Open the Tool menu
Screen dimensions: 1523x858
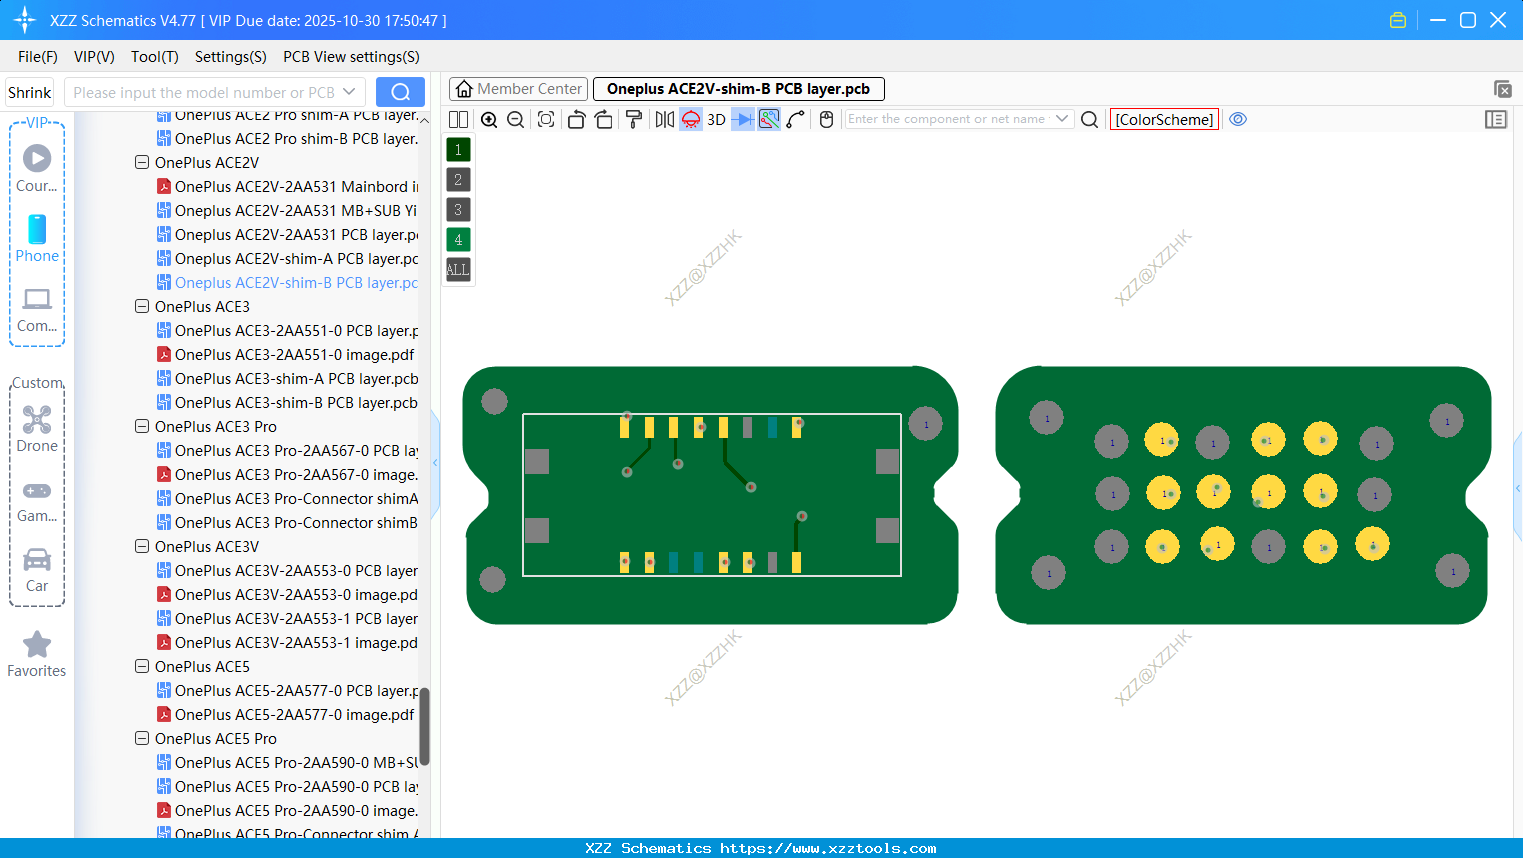tap(154, 57)
